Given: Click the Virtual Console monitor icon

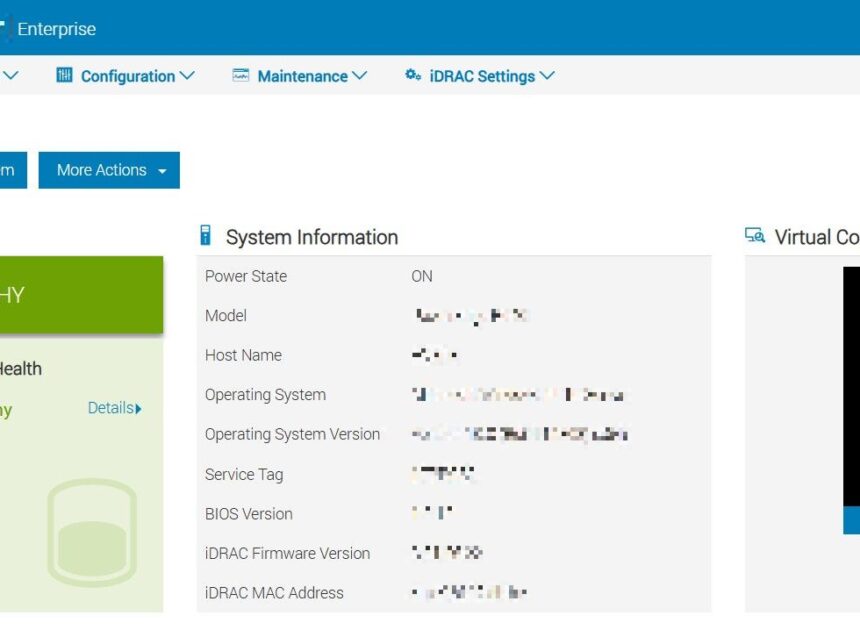Looking at the screenshot, I should tap(755, 235).
